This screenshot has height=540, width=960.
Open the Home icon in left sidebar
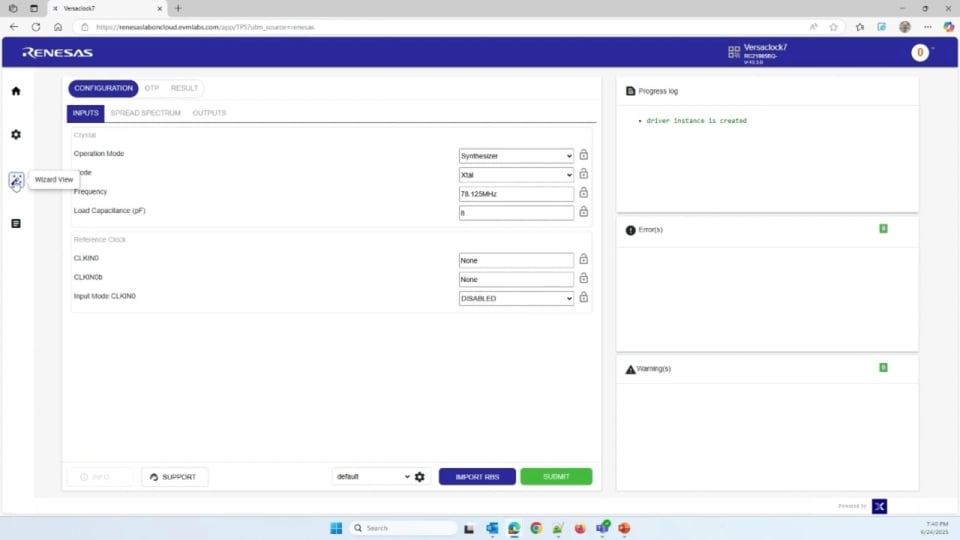click(16, 91)
